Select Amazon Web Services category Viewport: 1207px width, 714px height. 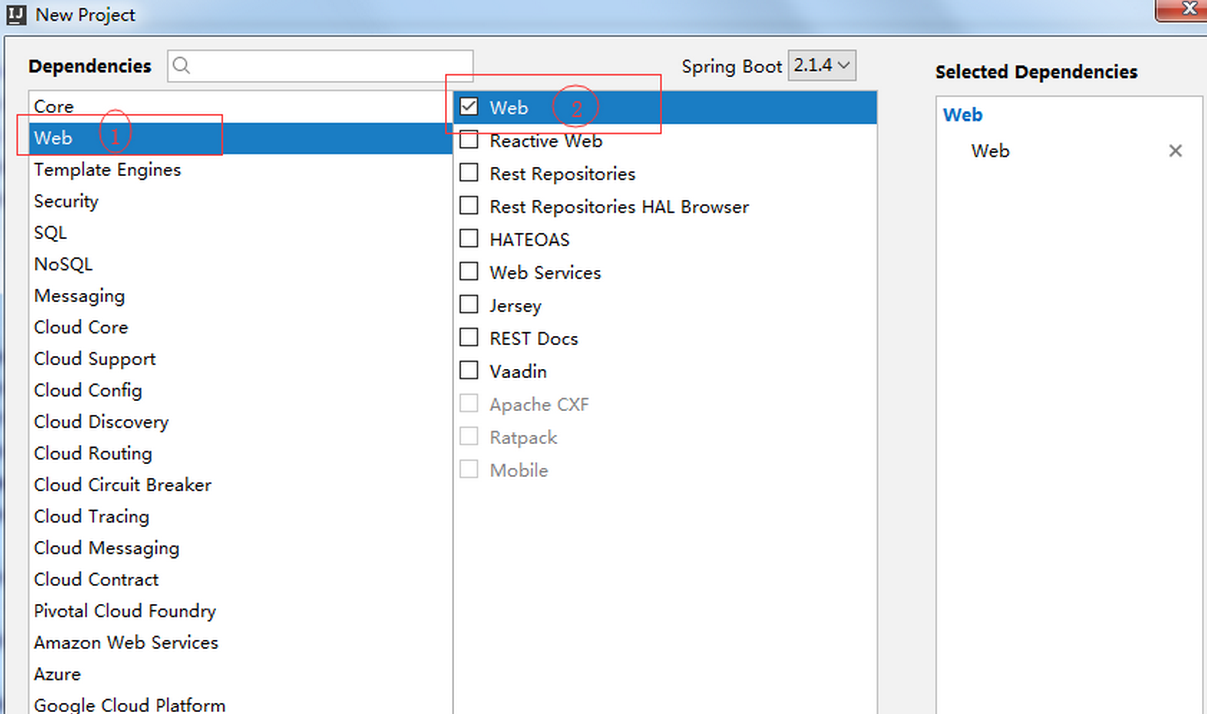pyautogui.click(x=240, y=642)
